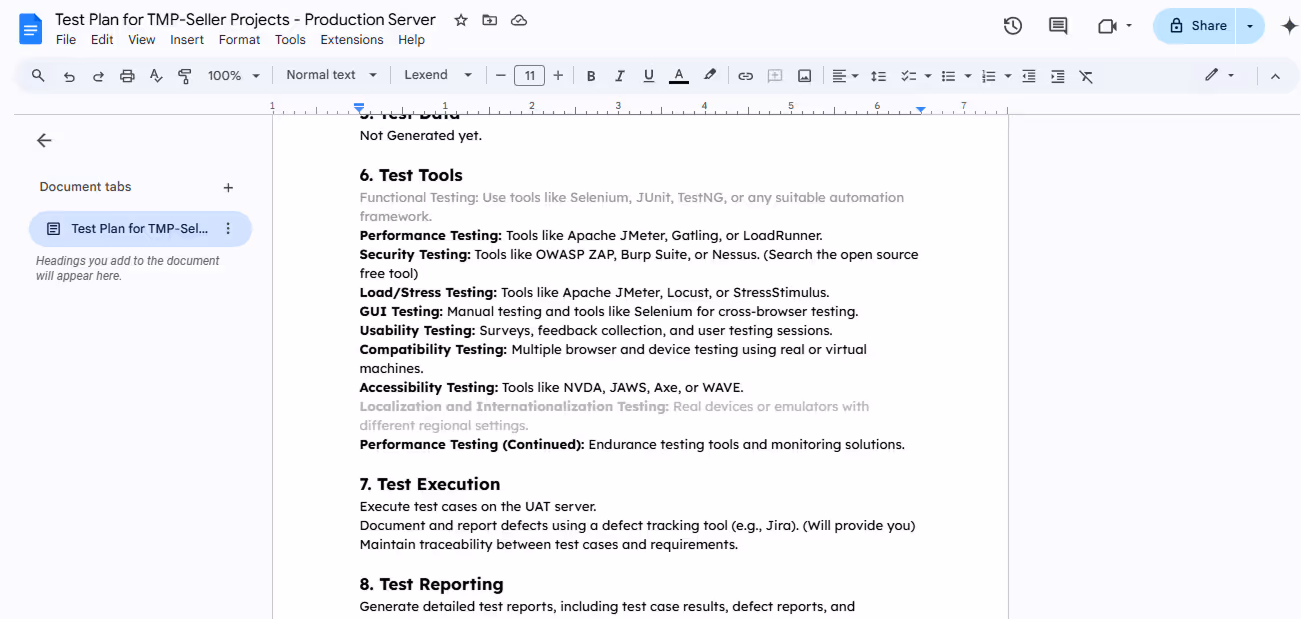The image size is (1301, 619).
Task: Close the document tabs sidebar
Action: coord(44,140)
